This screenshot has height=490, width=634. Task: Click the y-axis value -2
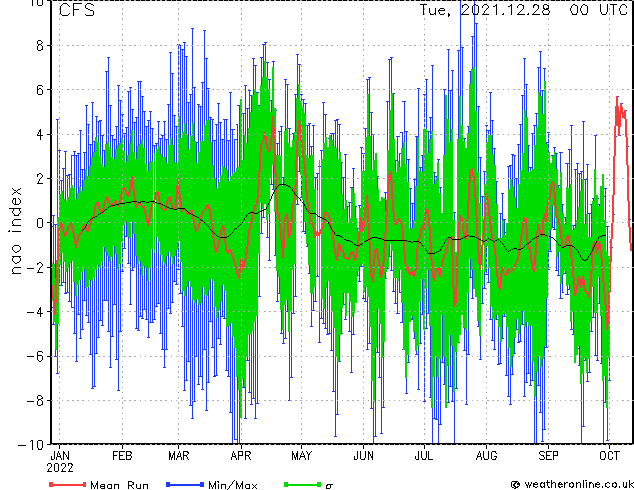(36, 267)
